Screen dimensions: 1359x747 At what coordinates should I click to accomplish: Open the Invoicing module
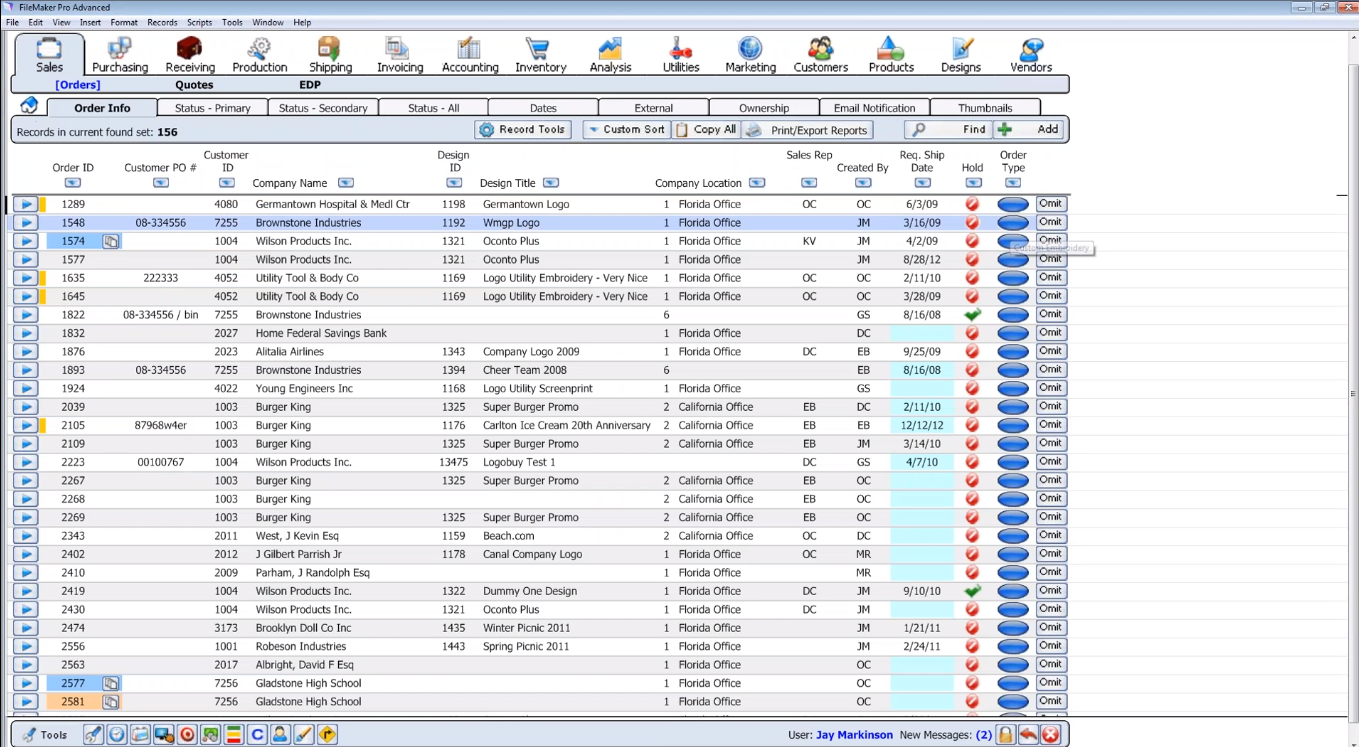click(x=399, y=53)
